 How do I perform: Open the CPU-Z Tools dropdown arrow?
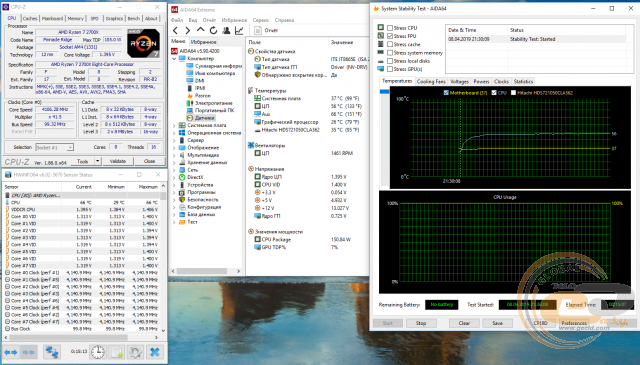(x=98, y=161)
